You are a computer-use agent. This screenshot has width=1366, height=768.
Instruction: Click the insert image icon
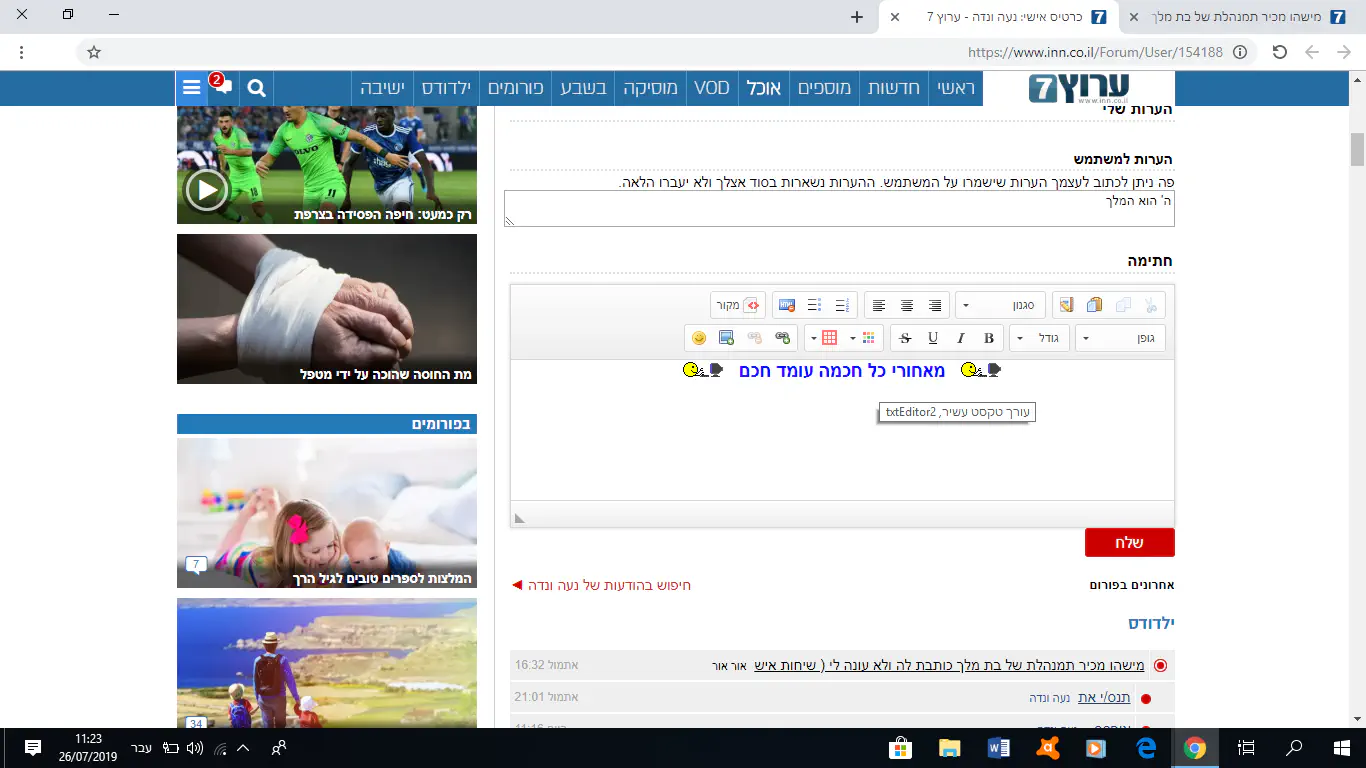coord(726,338)
